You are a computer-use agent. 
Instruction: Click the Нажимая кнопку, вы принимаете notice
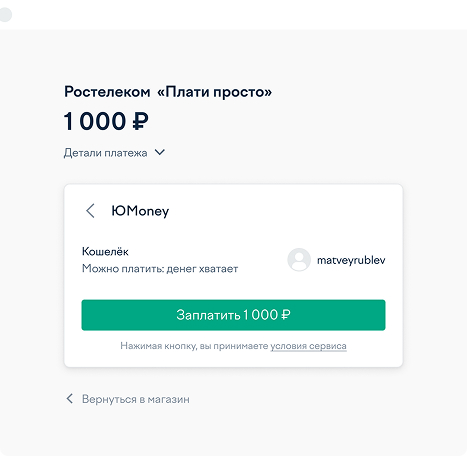coord(194,346)
